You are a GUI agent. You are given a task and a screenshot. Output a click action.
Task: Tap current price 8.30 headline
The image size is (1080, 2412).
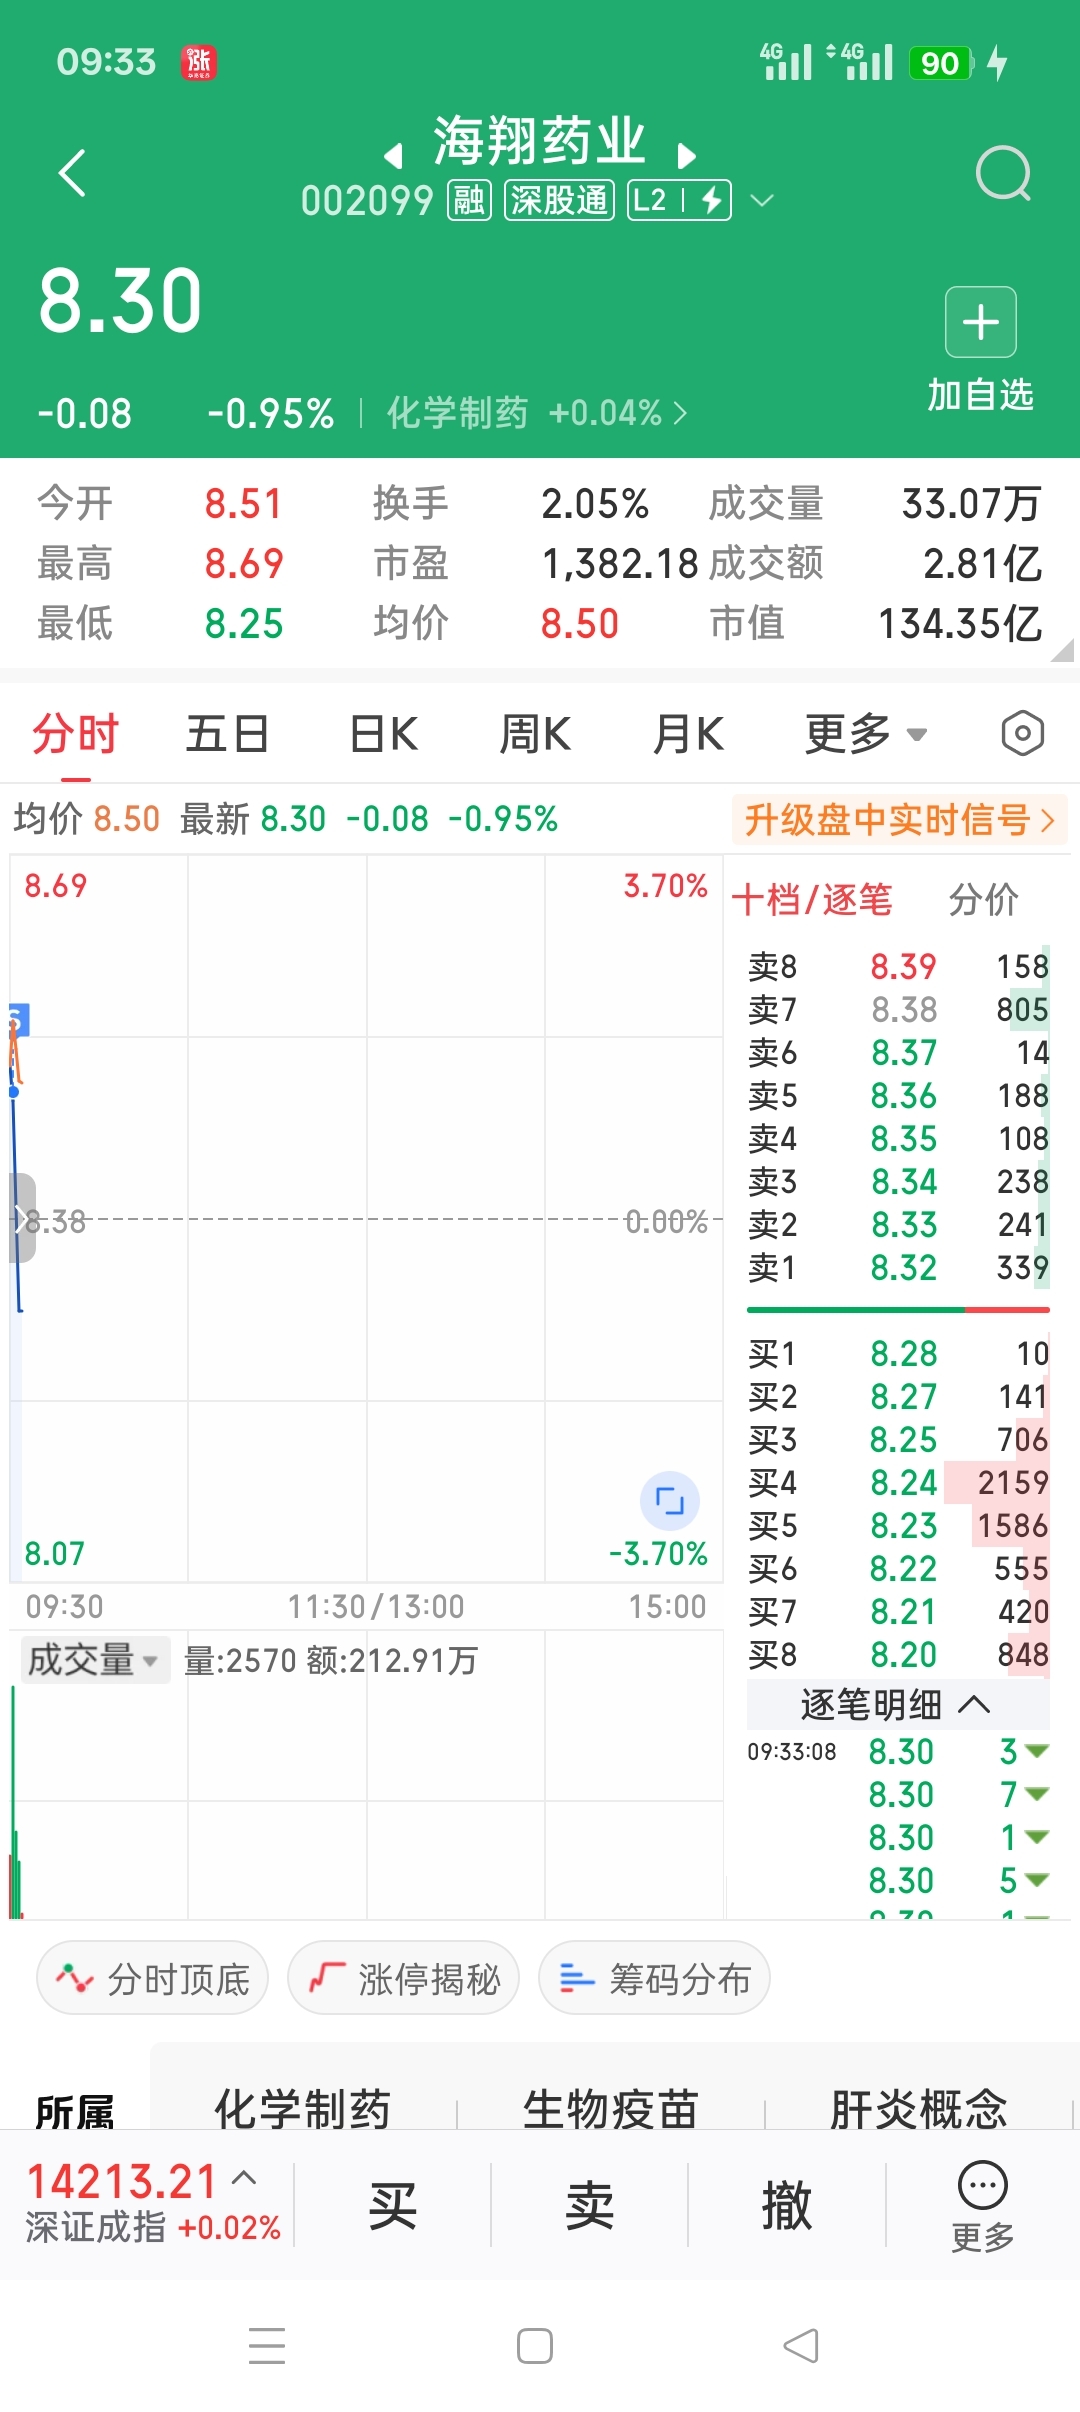(120, 300)
